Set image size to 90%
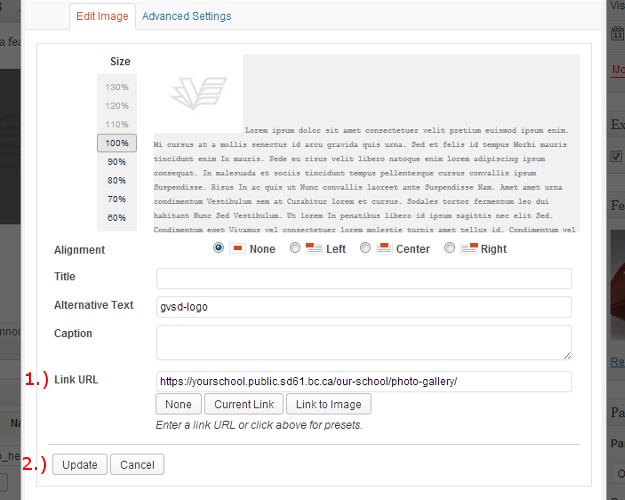Image resolution: width=625 pixels, height=500 pixels. (117, 162)
